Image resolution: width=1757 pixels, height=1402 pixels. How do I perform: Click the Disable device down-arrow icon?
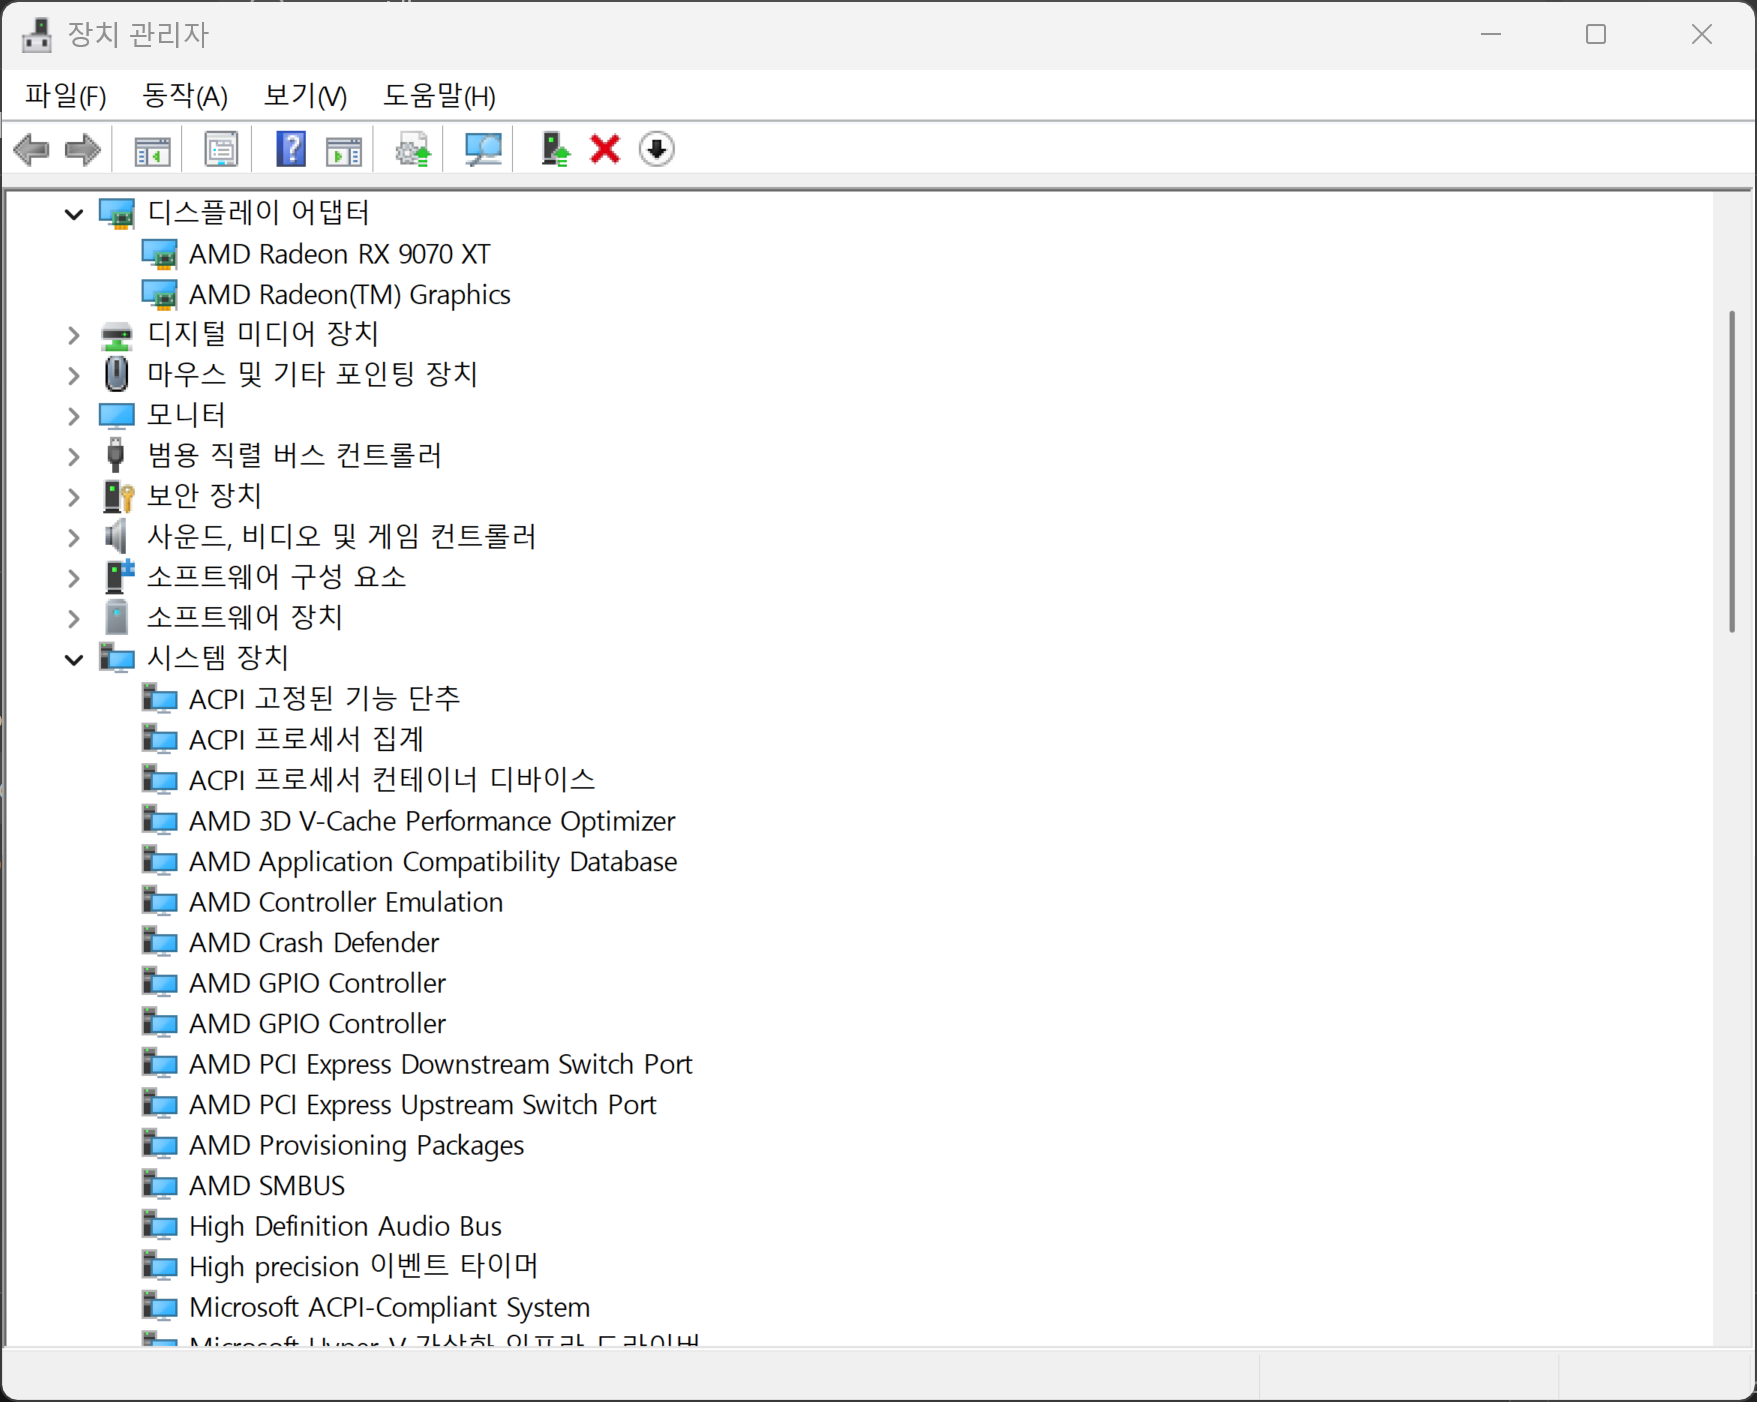click(656, 148)
